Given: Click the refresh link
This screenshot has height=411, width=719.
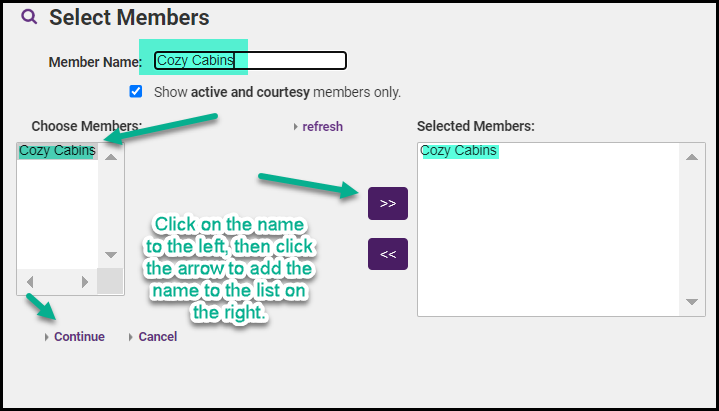Looking at the screenshot, I should tap(322, 127).
